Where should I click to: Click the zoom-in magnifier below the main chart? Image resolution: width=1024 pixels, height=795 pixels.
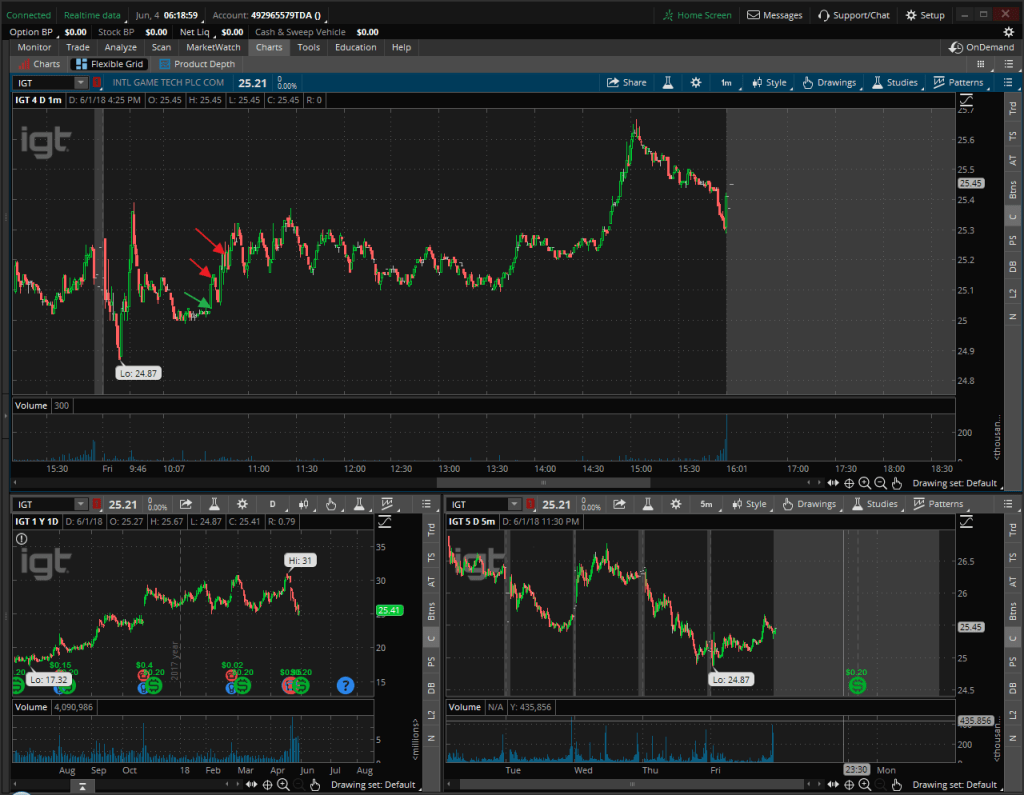coord(864,482)
